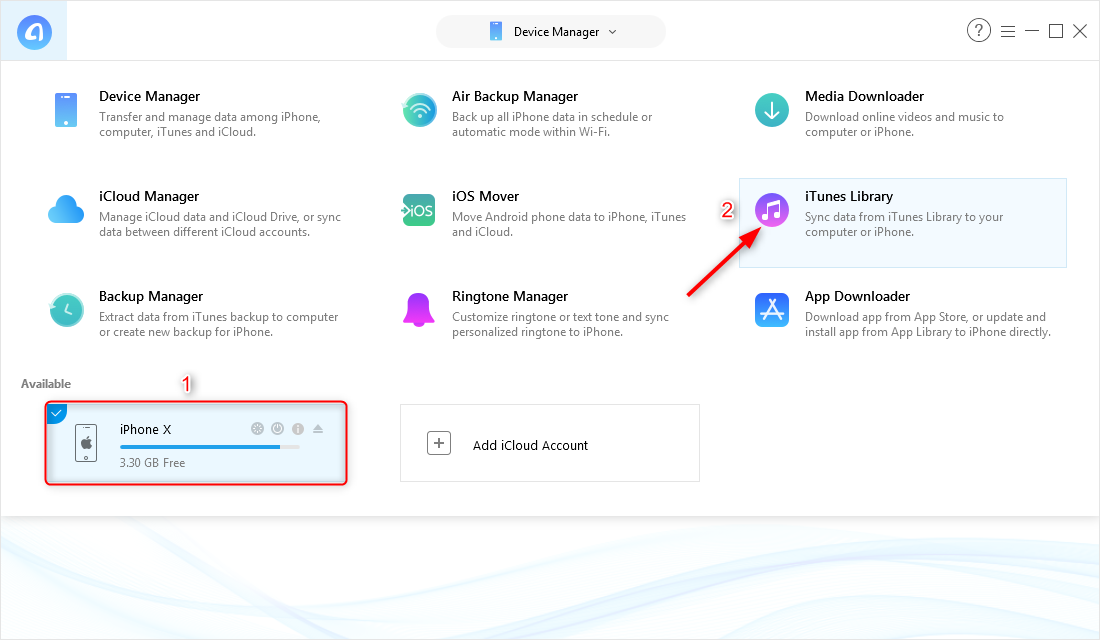Click the Available section label

[x=46, y=384]
